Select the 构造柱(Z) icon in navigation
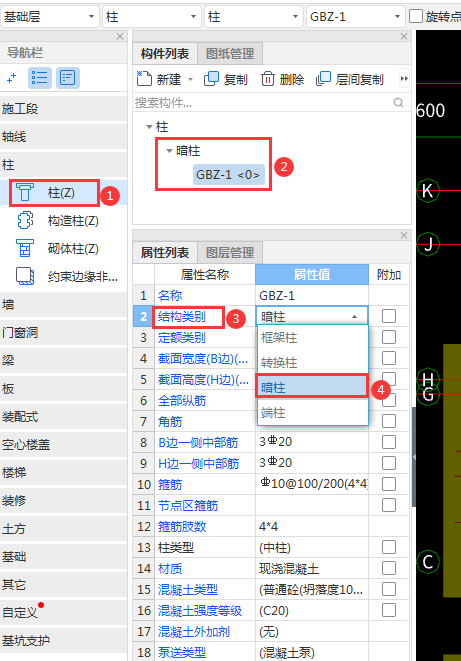The width and height of the screenshot is (461, 661). click(25, 220)
